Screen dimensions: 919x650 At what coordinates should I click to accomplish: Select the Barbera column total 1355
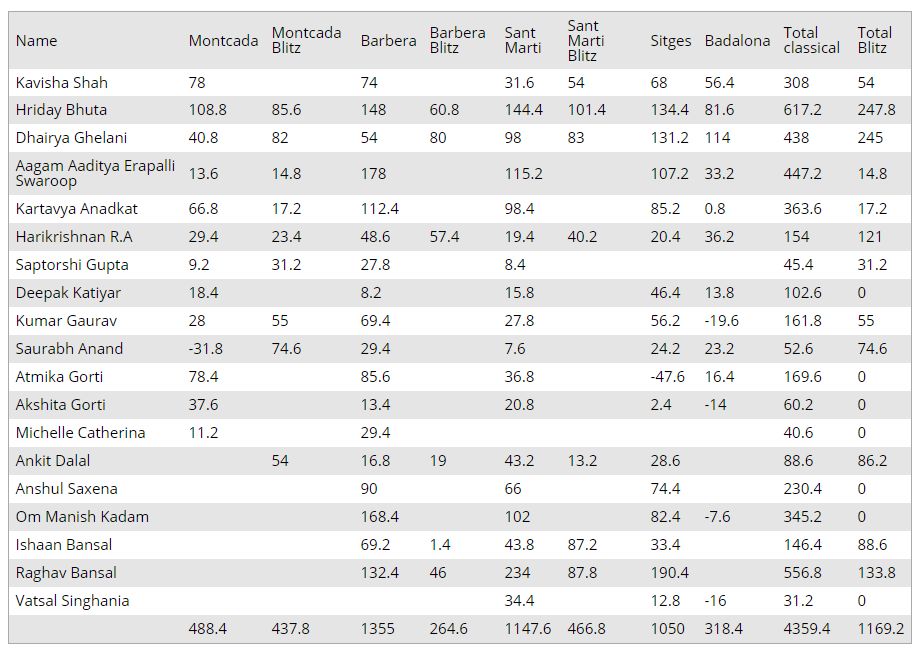point(377,629)
